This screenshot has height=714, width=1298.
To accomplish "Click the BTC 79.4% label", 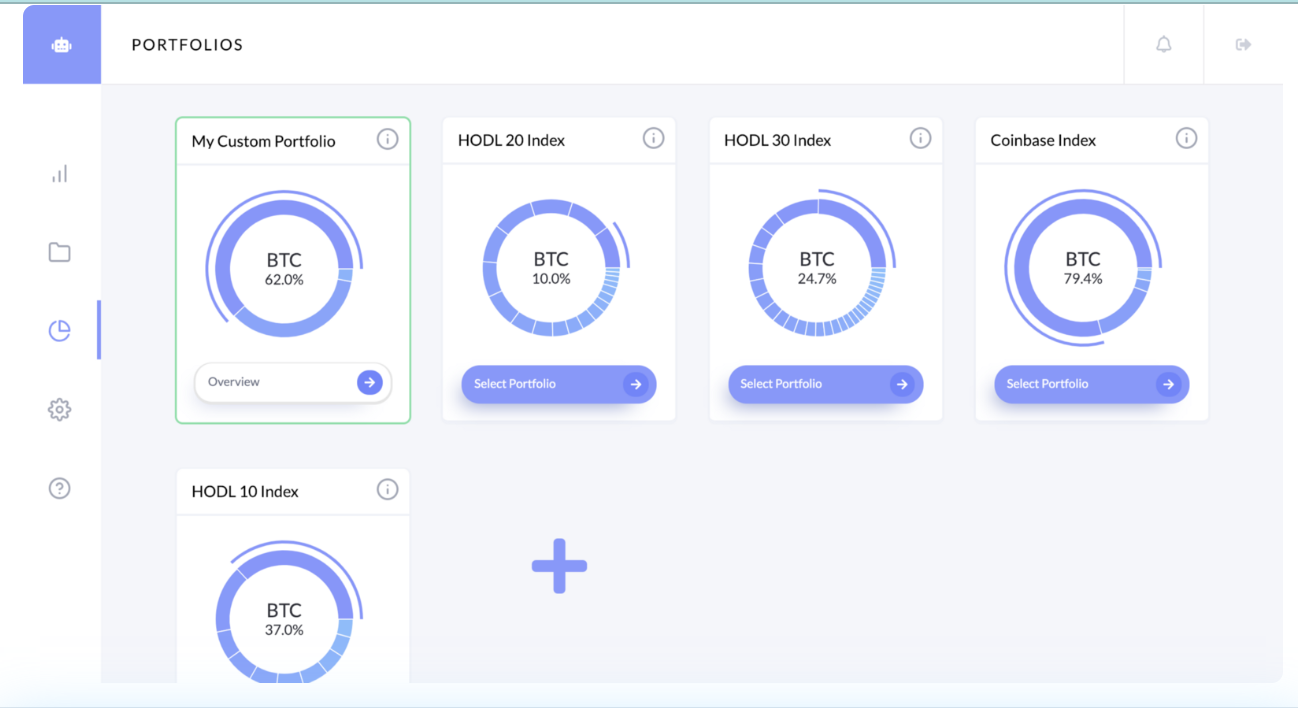I will tap(1083, 268).
